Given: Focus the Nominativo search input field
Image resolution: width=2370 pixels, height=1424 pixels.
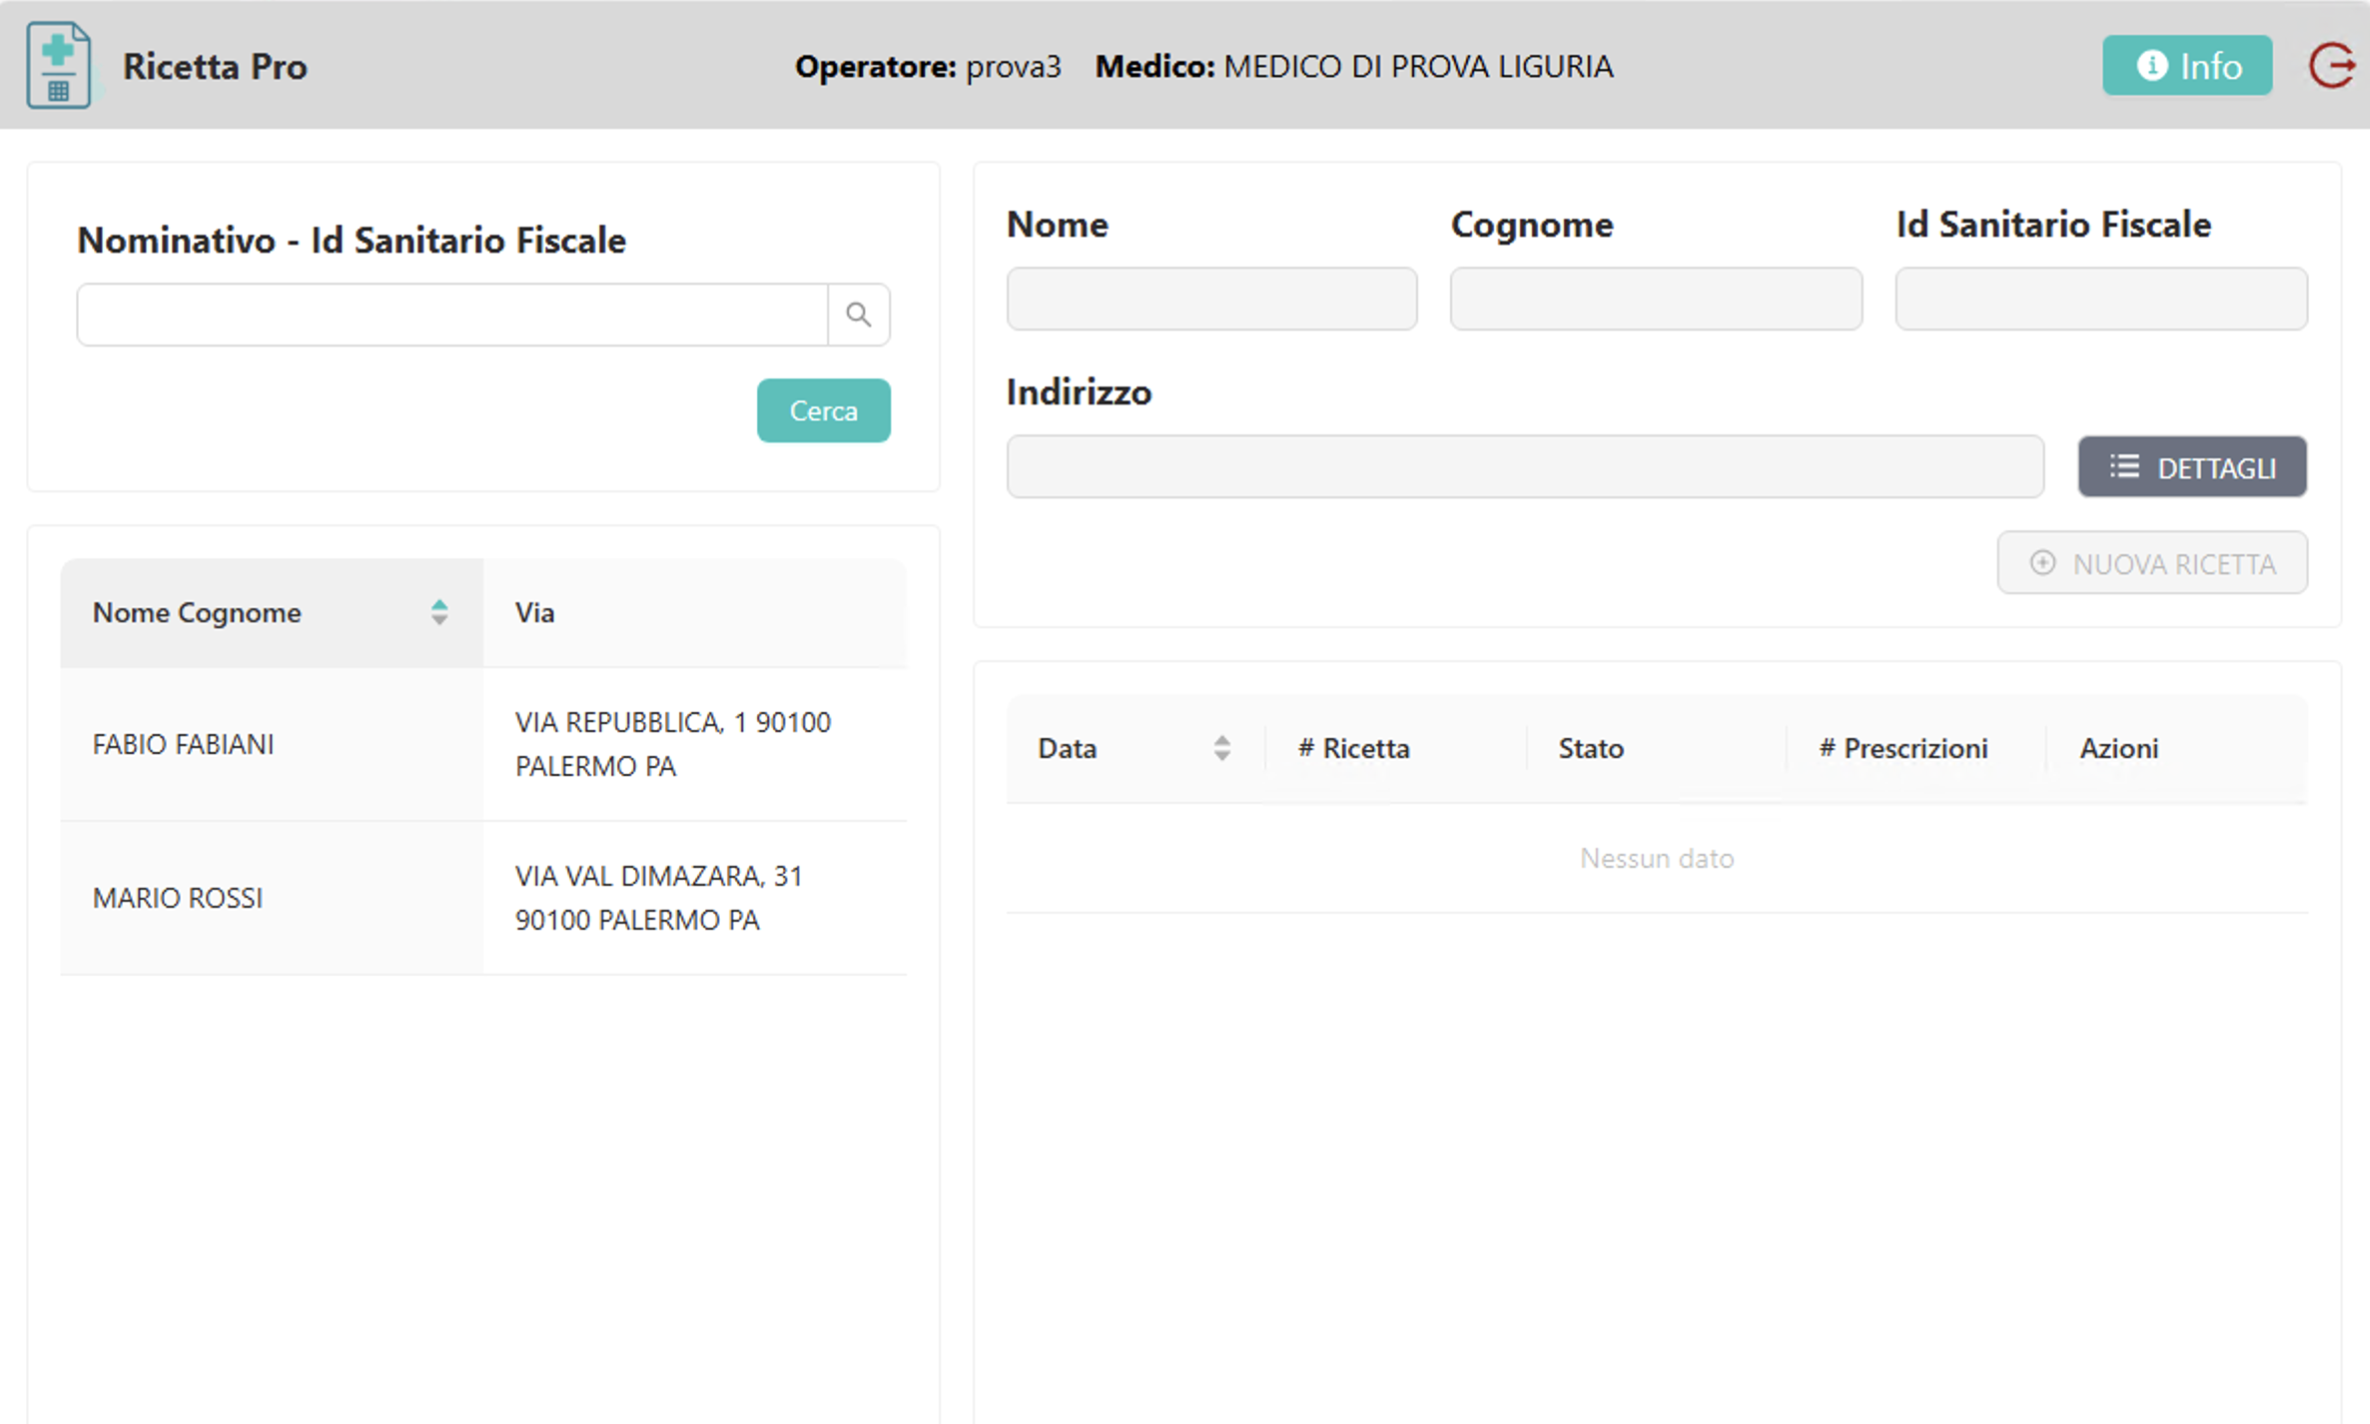Looking at the screenshot, I should point(452,315).
